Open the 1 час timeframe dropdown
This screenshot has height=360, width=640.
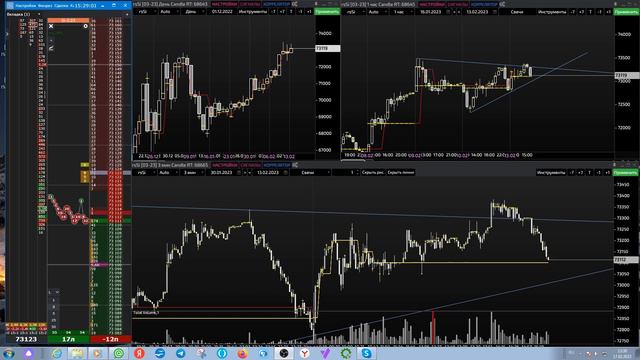coord(402,12)
